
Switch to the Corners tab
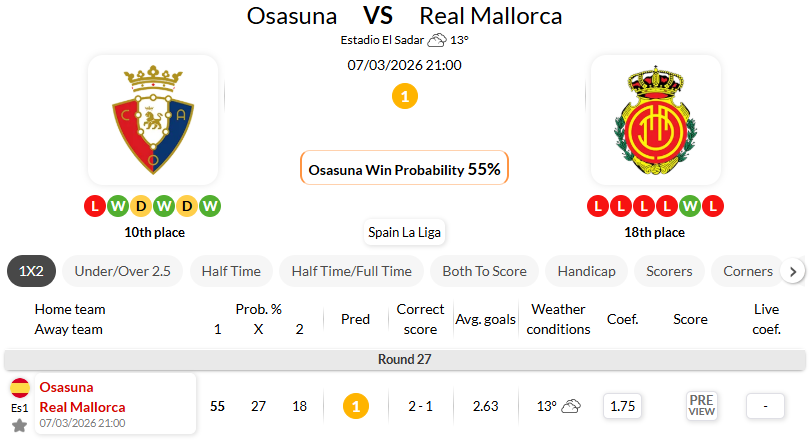pyautogui.click(x=747, y=271)
